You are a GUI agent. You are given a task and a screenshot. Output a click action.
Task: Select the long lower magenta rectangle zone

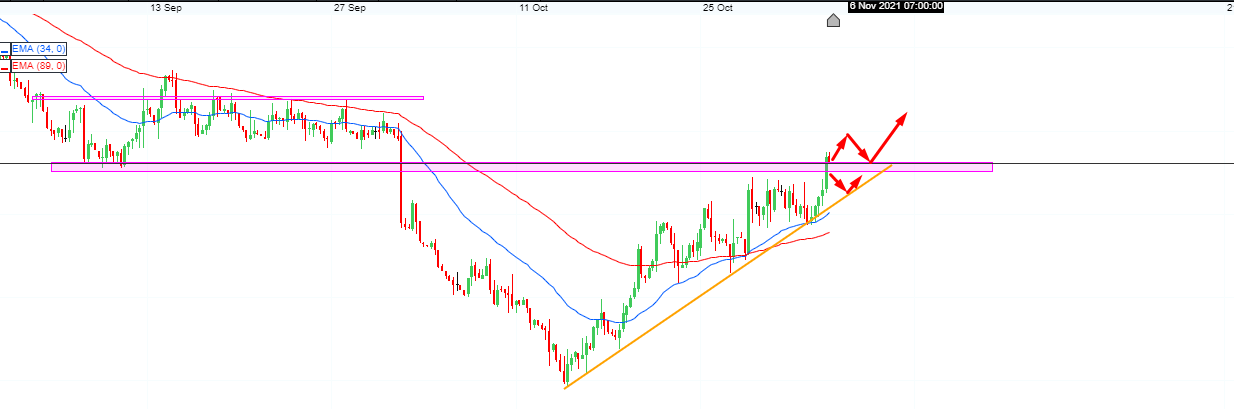522,167
